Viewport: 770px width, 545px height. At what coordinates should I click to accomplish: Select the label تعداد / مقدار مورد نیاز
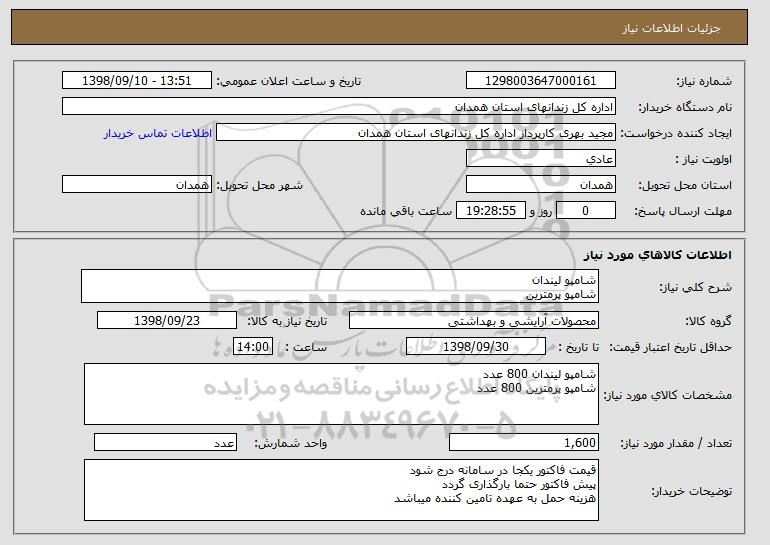pyautogui.click(x=676, y=443)
